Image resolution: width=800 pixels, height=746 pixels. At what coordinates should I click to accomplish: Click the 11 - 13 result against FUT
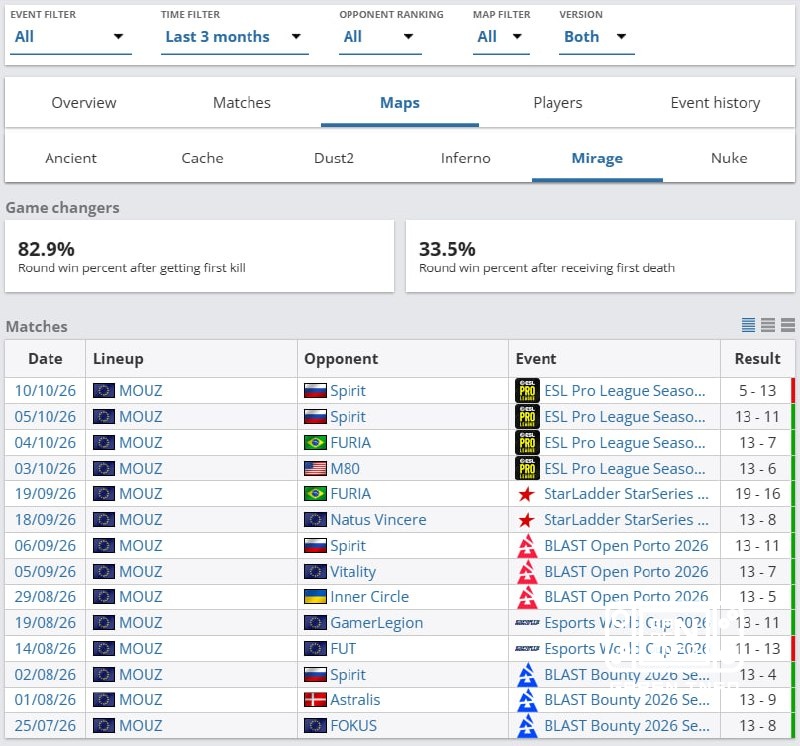pyautogui.click(x=758, y=649)
